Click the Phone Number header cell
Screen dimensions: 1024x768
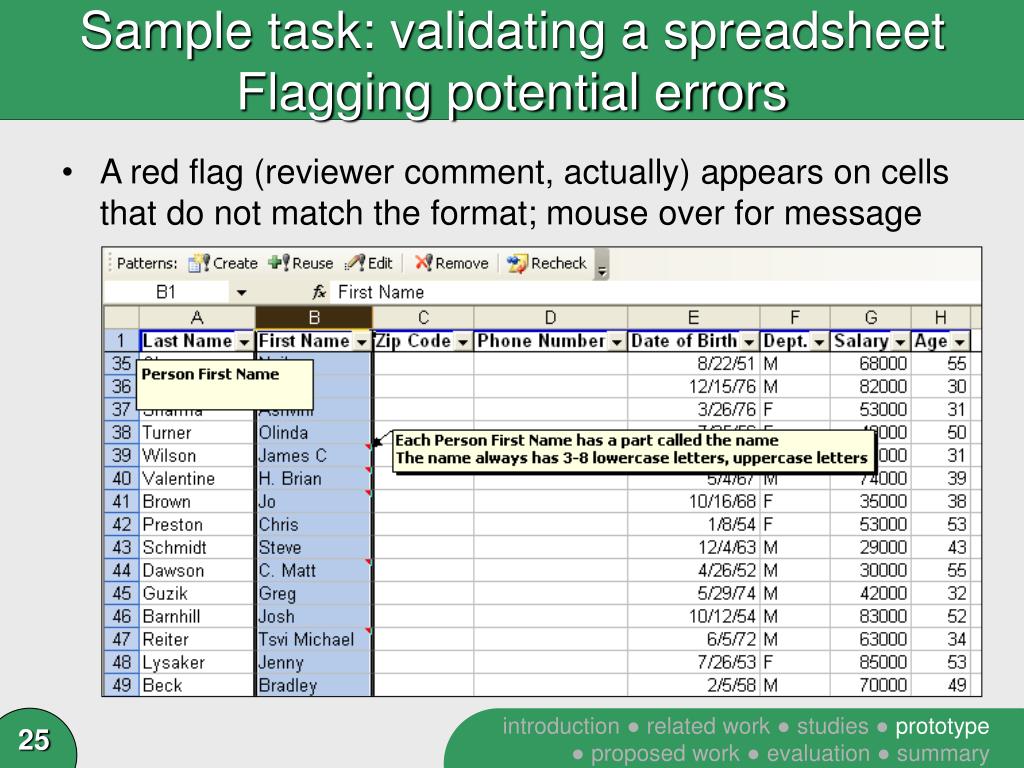click(x=551, y=341)
